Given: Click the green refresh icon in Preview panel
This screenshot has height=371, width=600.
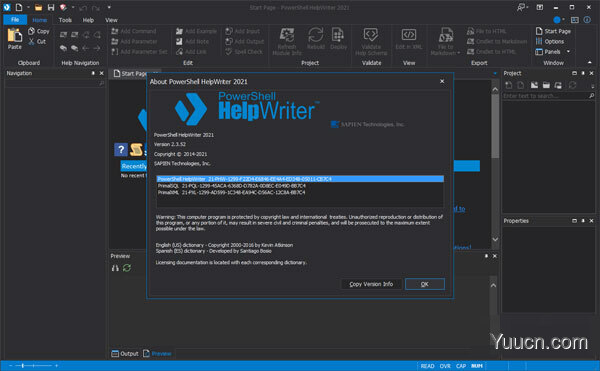Looking at the screenshot, I should tap(127, 268).
